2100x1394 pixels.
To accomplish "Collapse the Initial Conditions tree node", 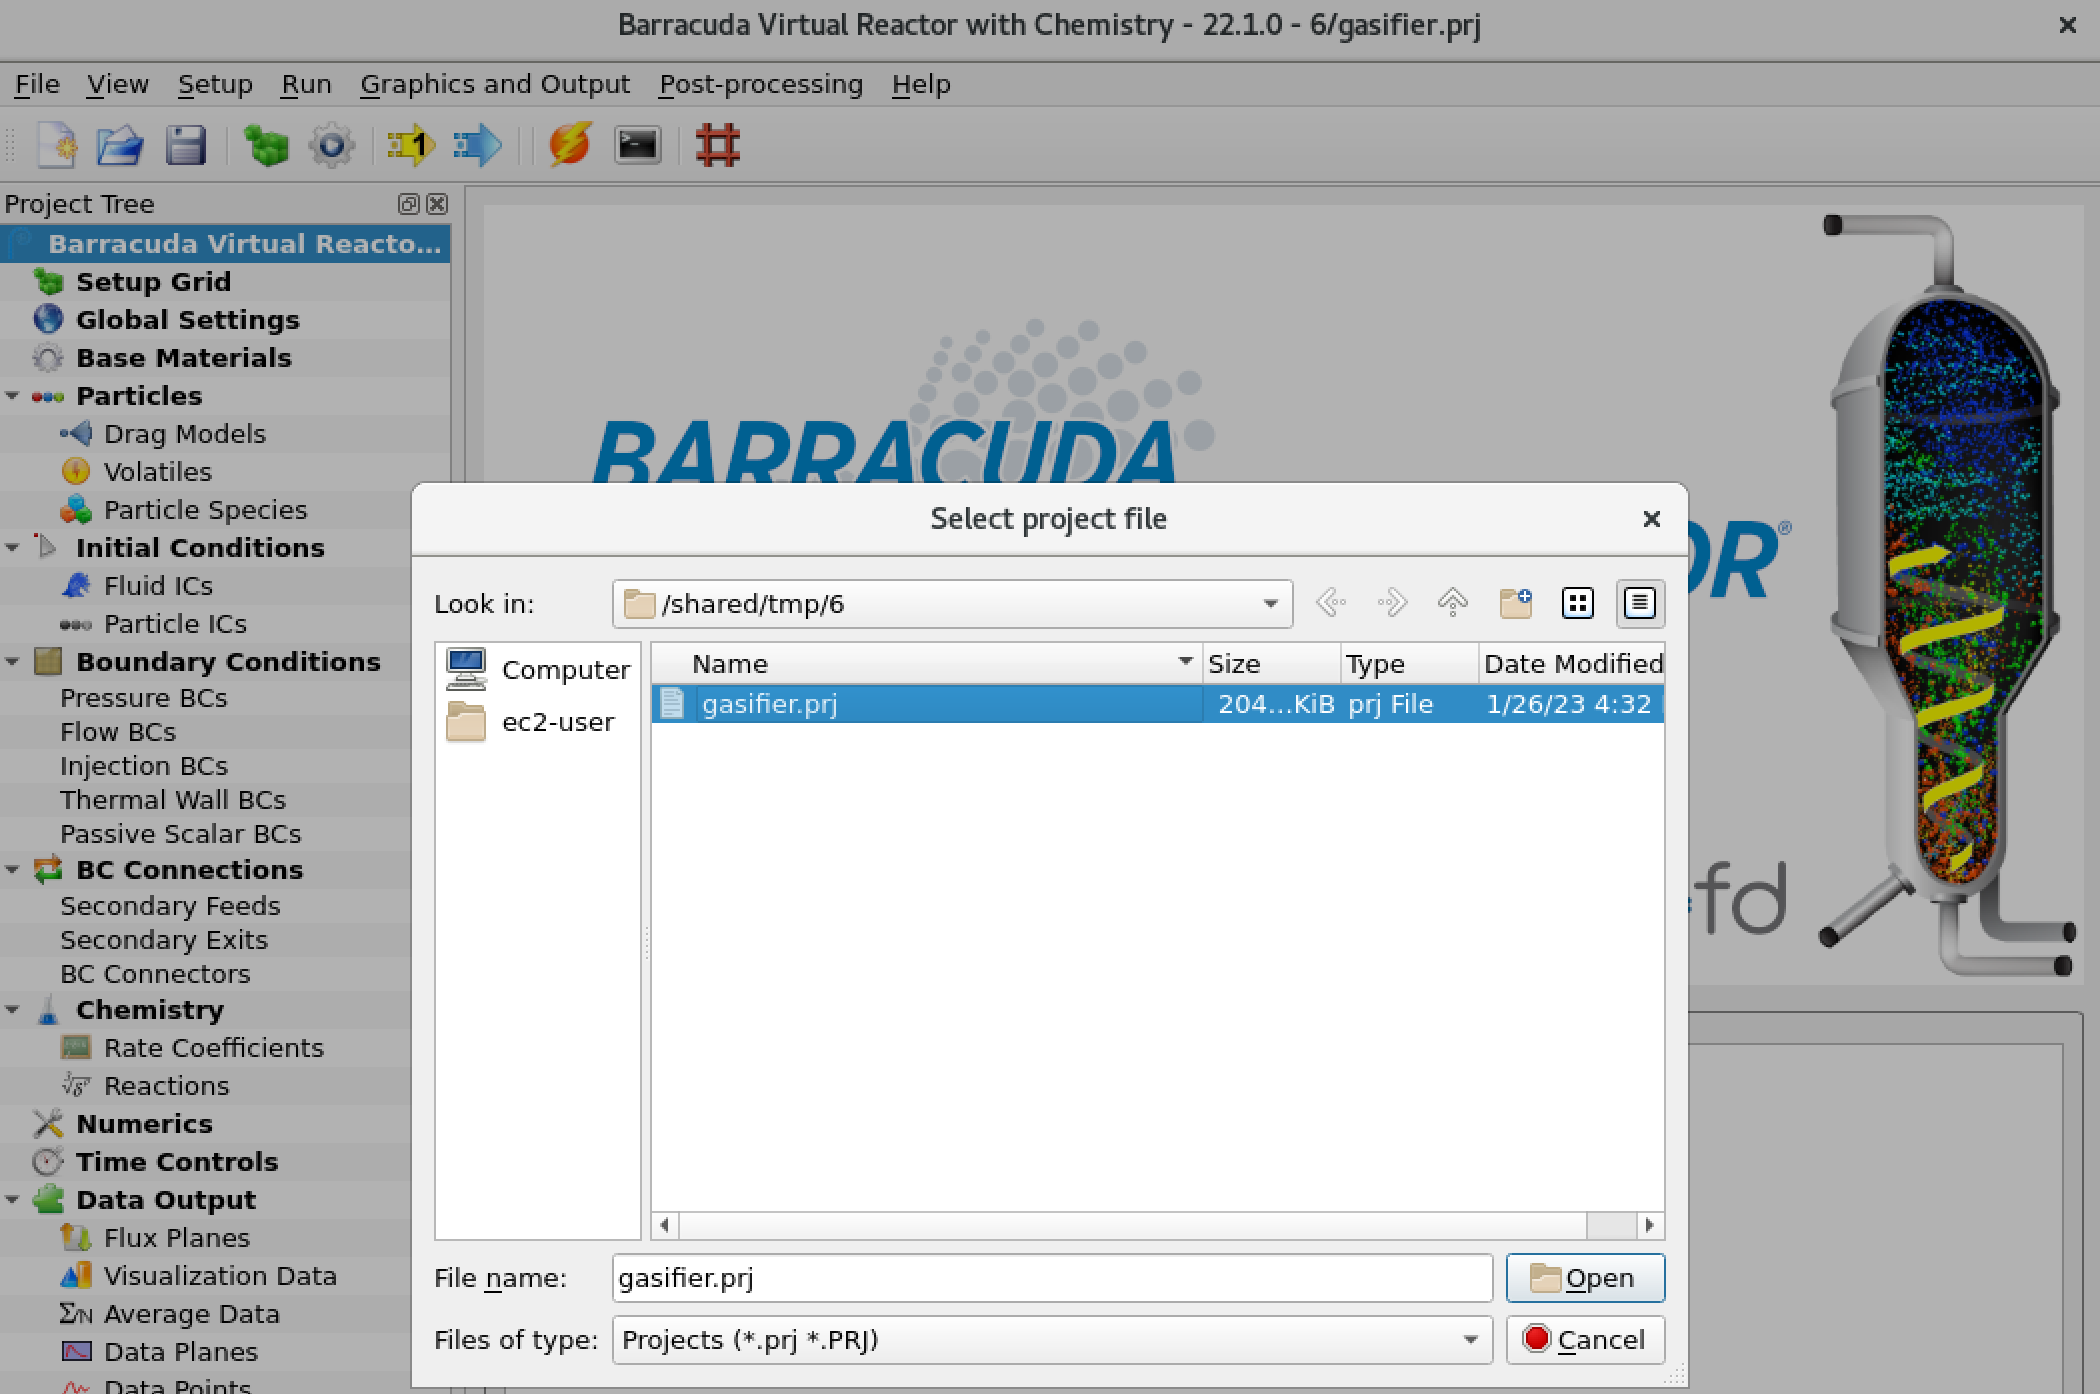I will click(x=12, y=548).
